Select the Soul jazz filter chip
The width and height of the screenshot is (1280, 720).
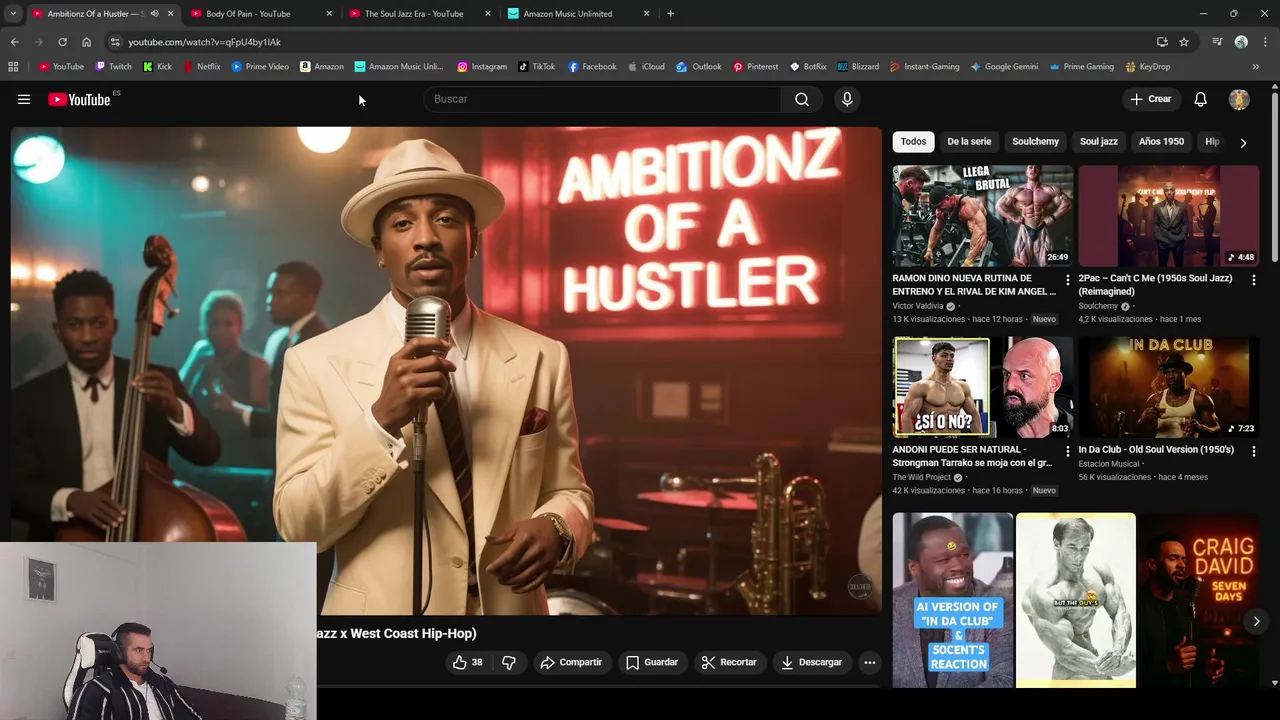[x=1098, y=141]
